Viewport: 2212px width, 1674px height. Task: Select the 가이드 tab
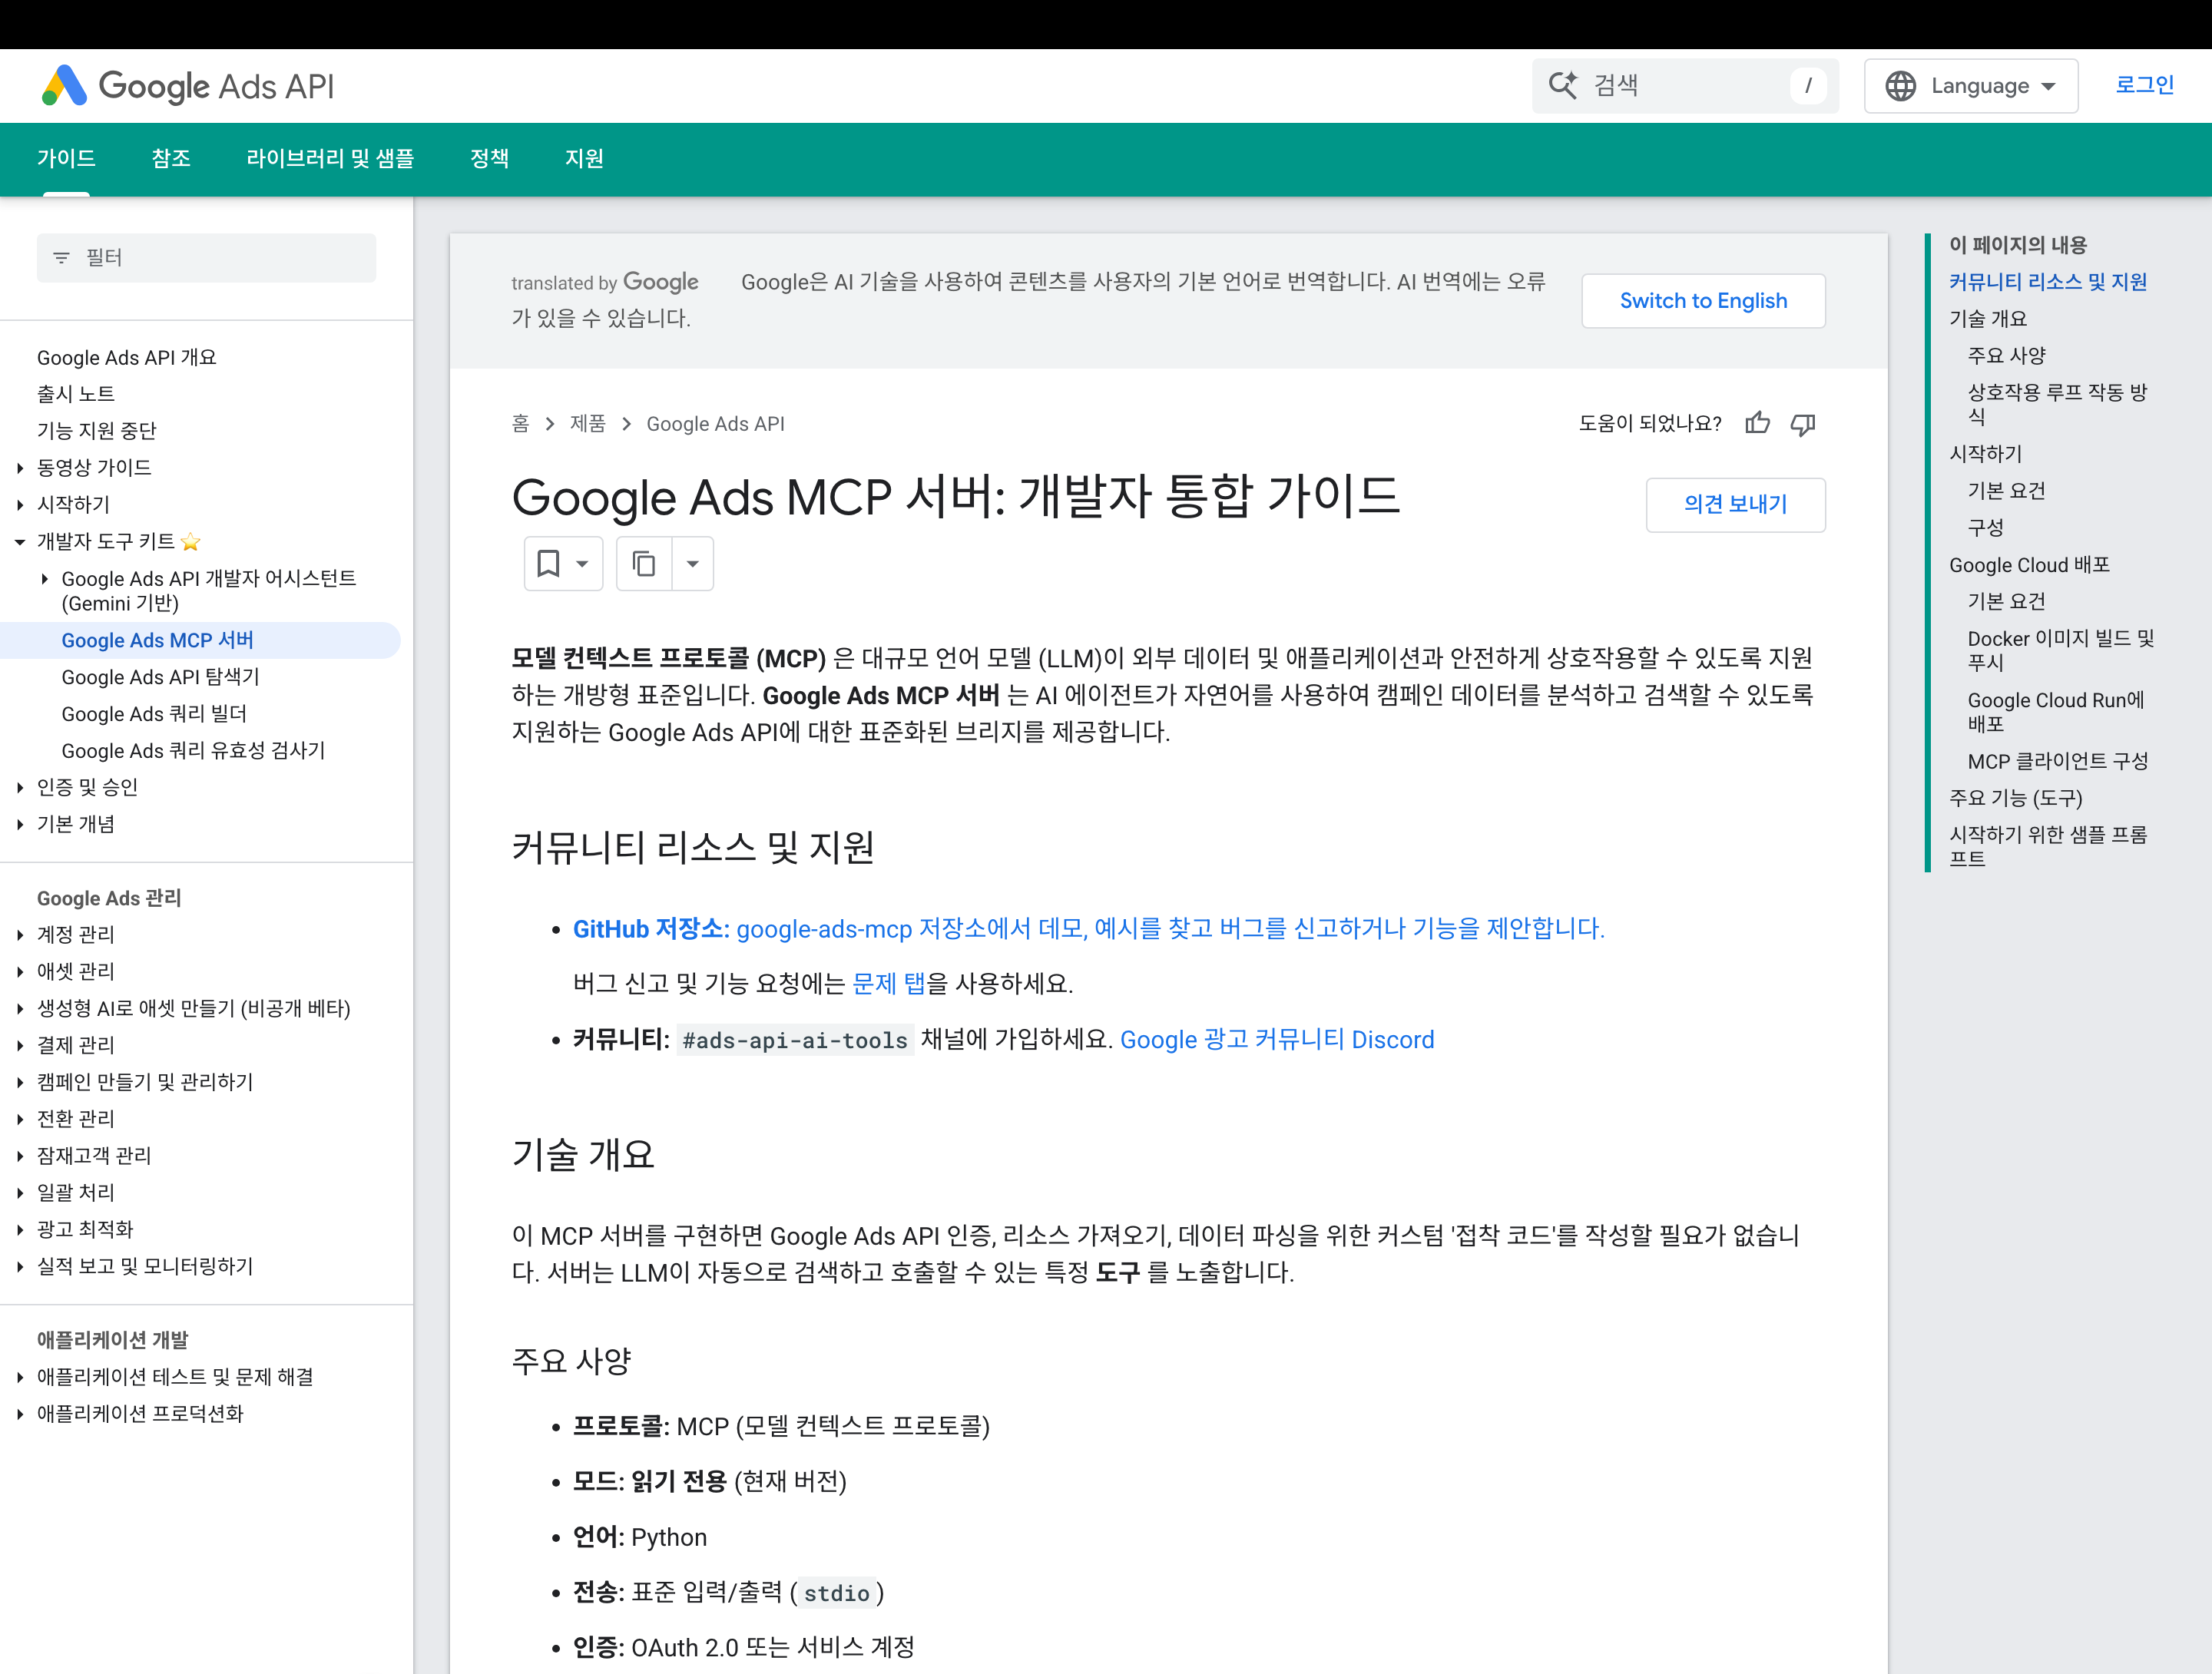coord(66,158)
